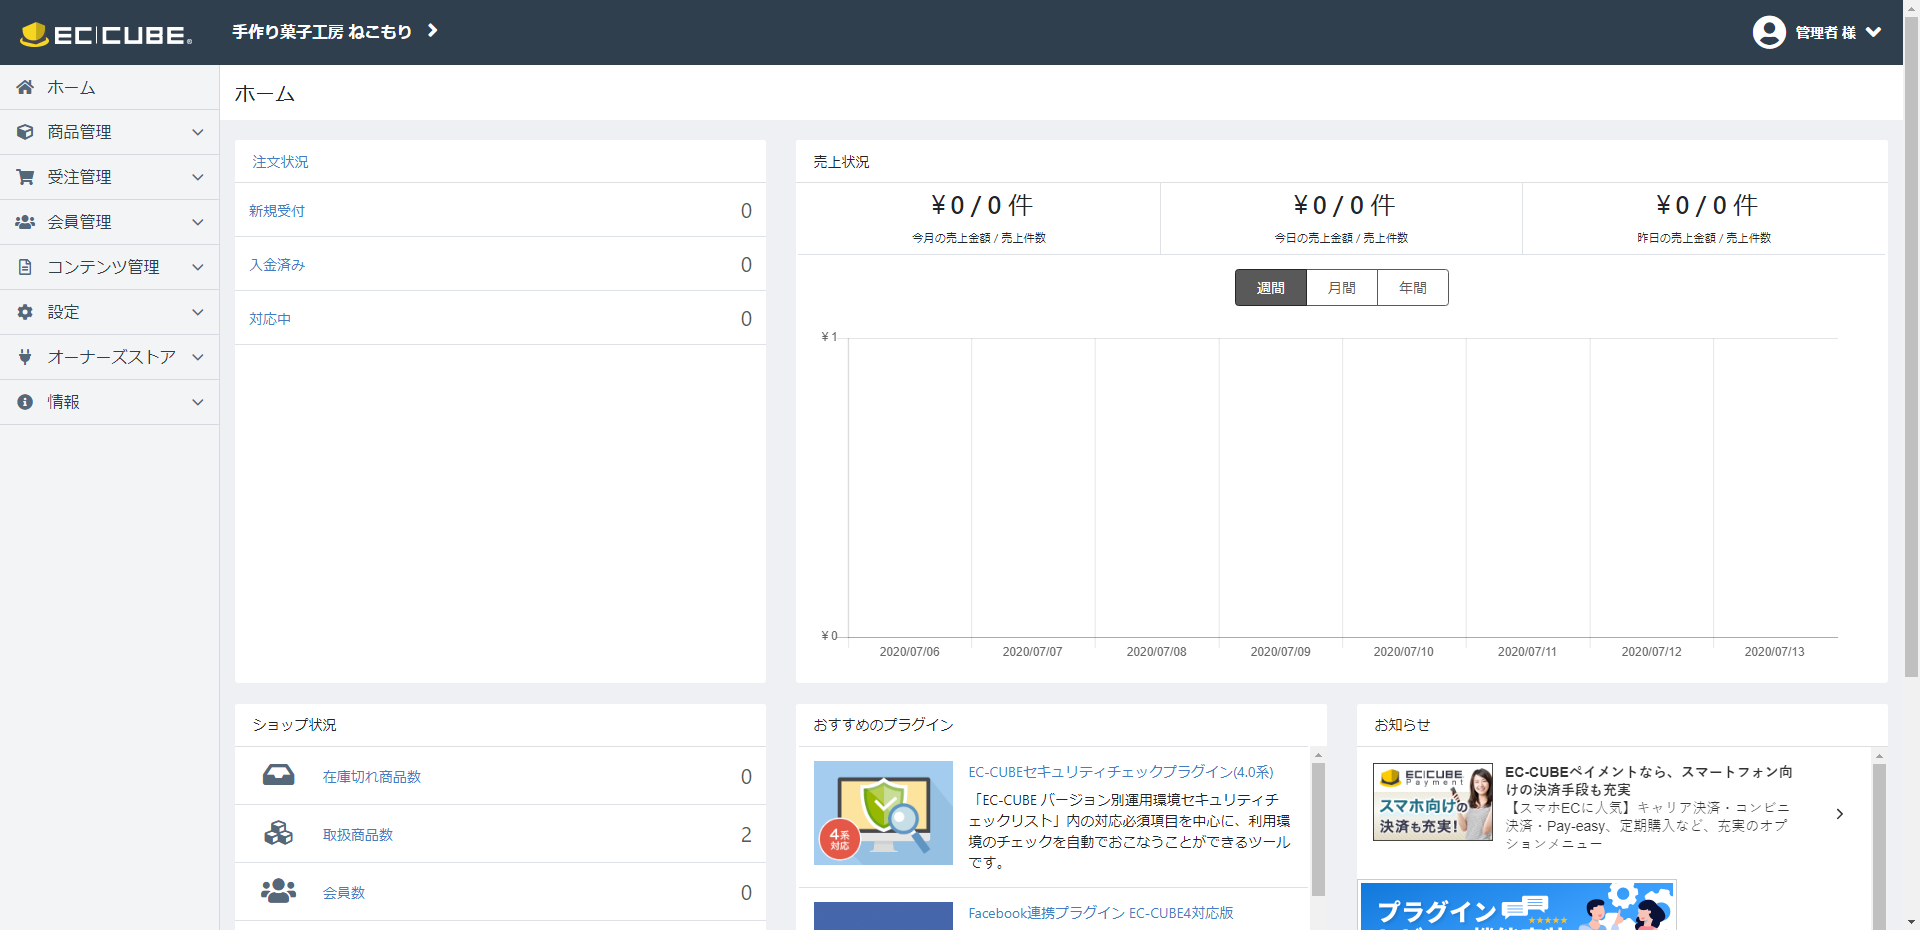Click the EC-CUBE Payment news thumbnail
The width and height of the screenshot is (1920, 930).
pyautogui.click(x=1432, y=802)
